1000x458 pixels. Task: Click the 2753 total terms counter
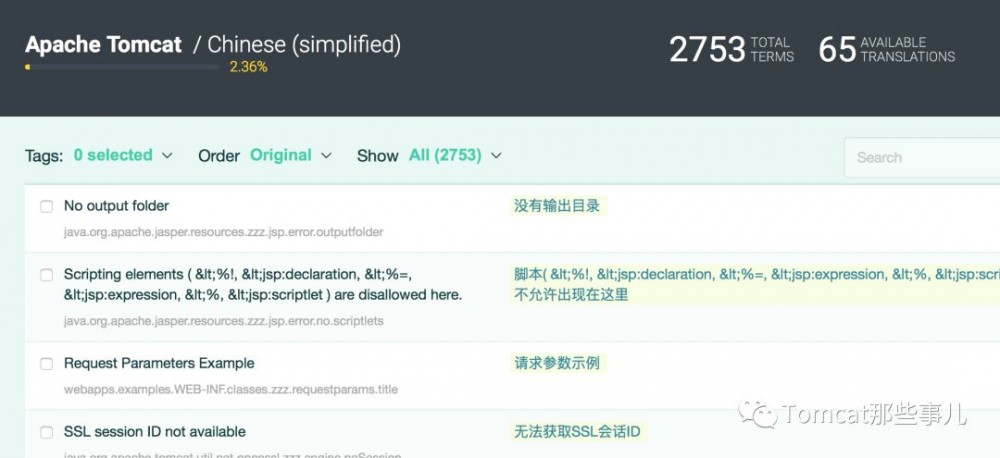732,49
